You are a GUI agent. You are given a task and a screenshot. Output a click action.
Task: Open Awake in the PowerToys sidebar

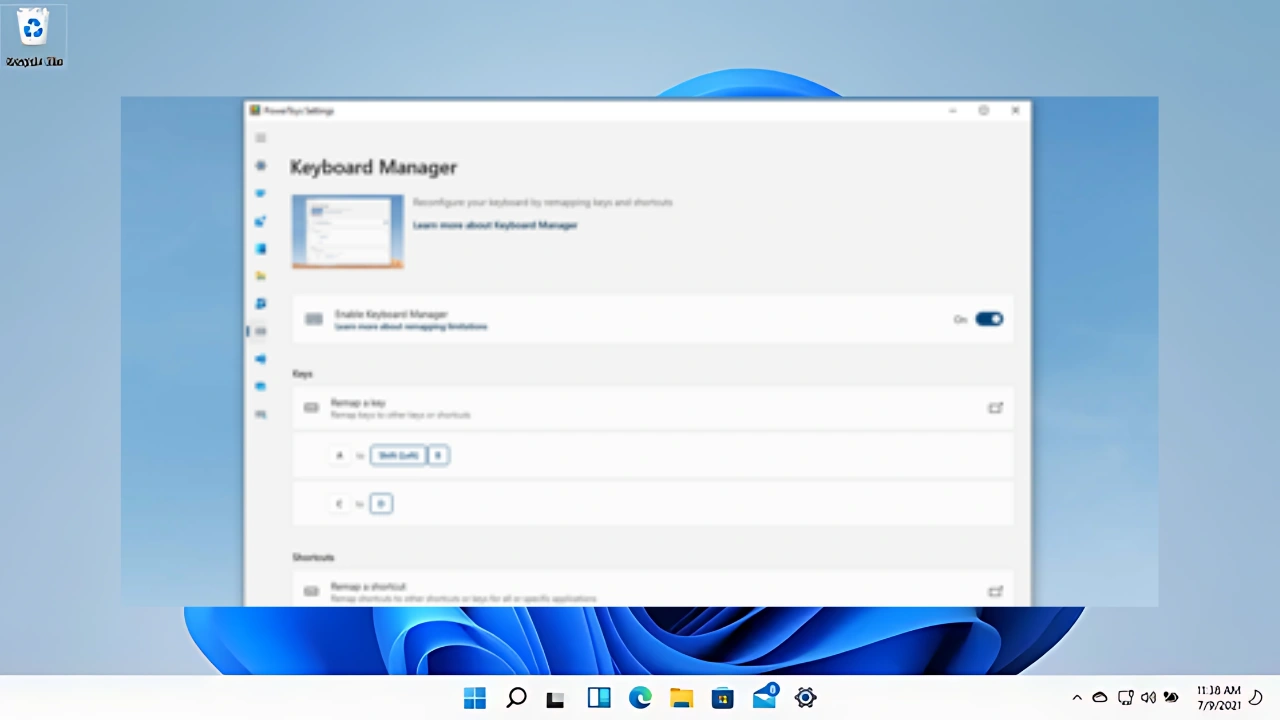(260, 193)
